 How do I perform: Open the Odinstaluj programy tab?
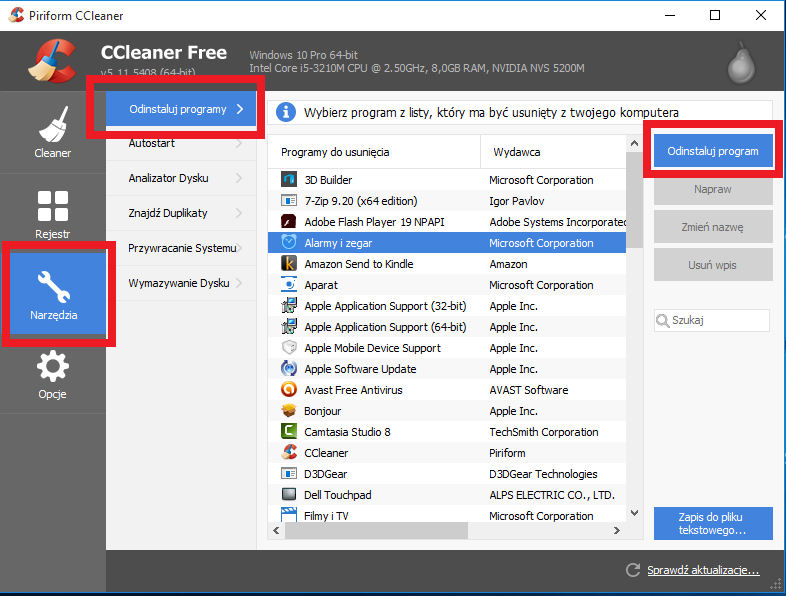coord(181,109)
